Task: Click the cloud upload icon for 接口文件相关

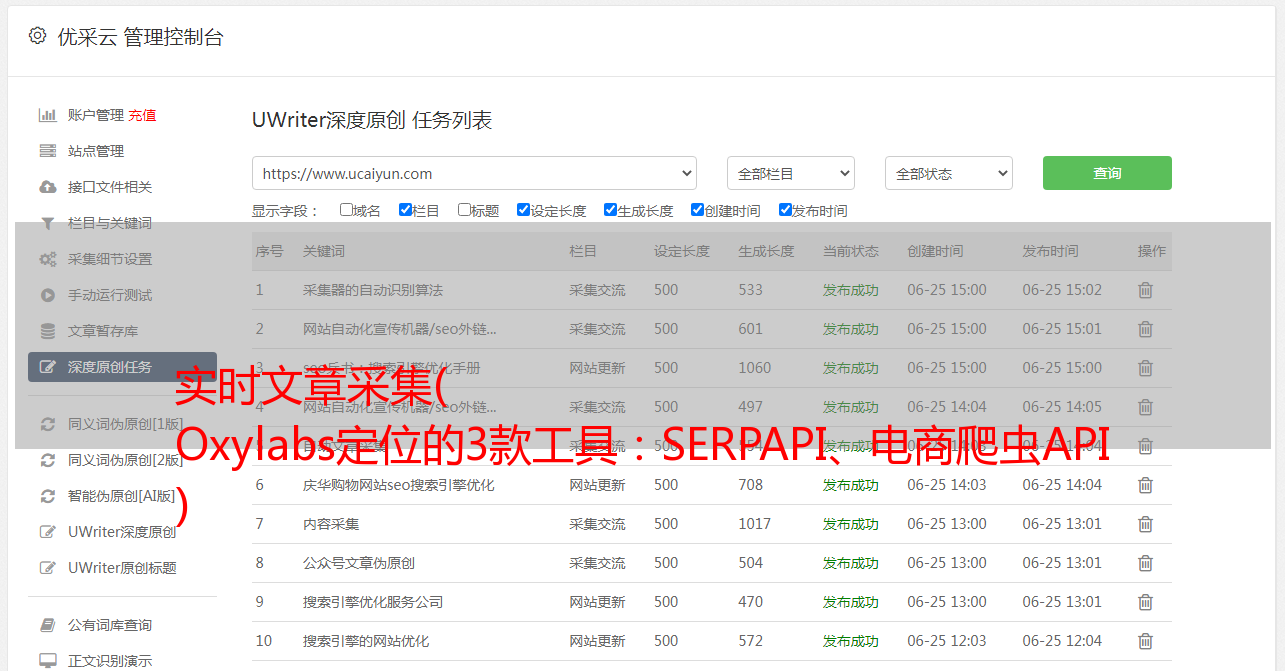Action: click(x=47, y=187)
